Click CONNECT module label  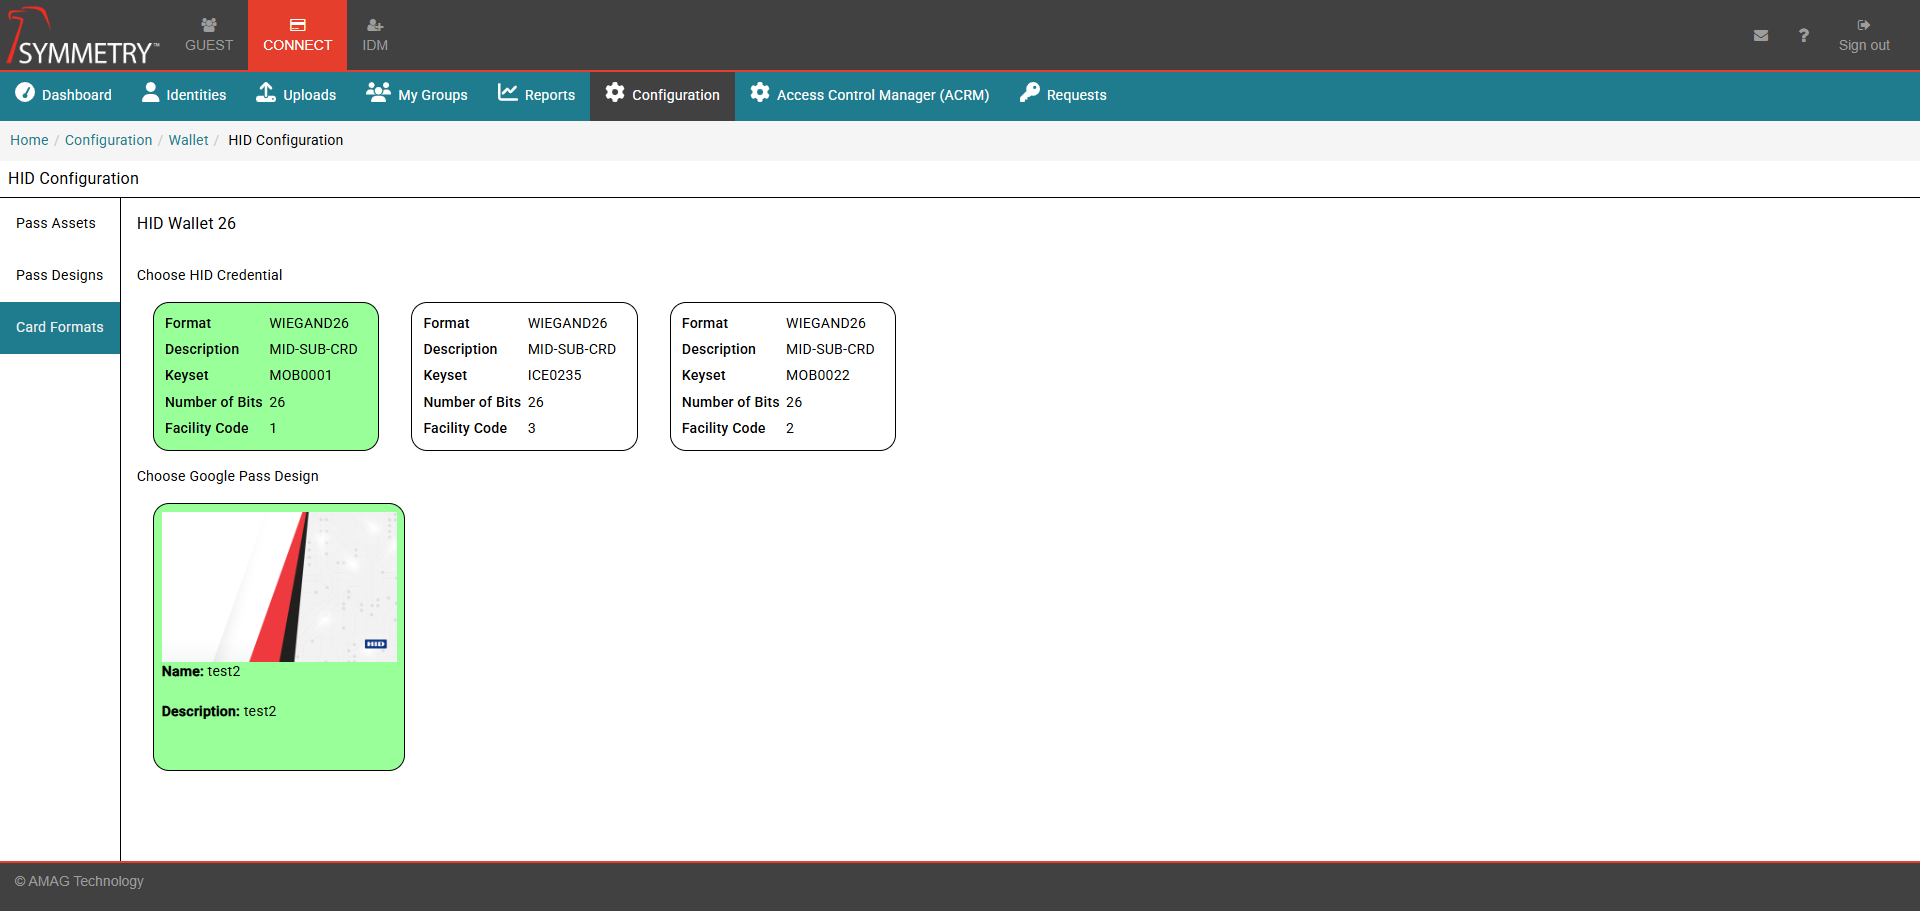298,45
